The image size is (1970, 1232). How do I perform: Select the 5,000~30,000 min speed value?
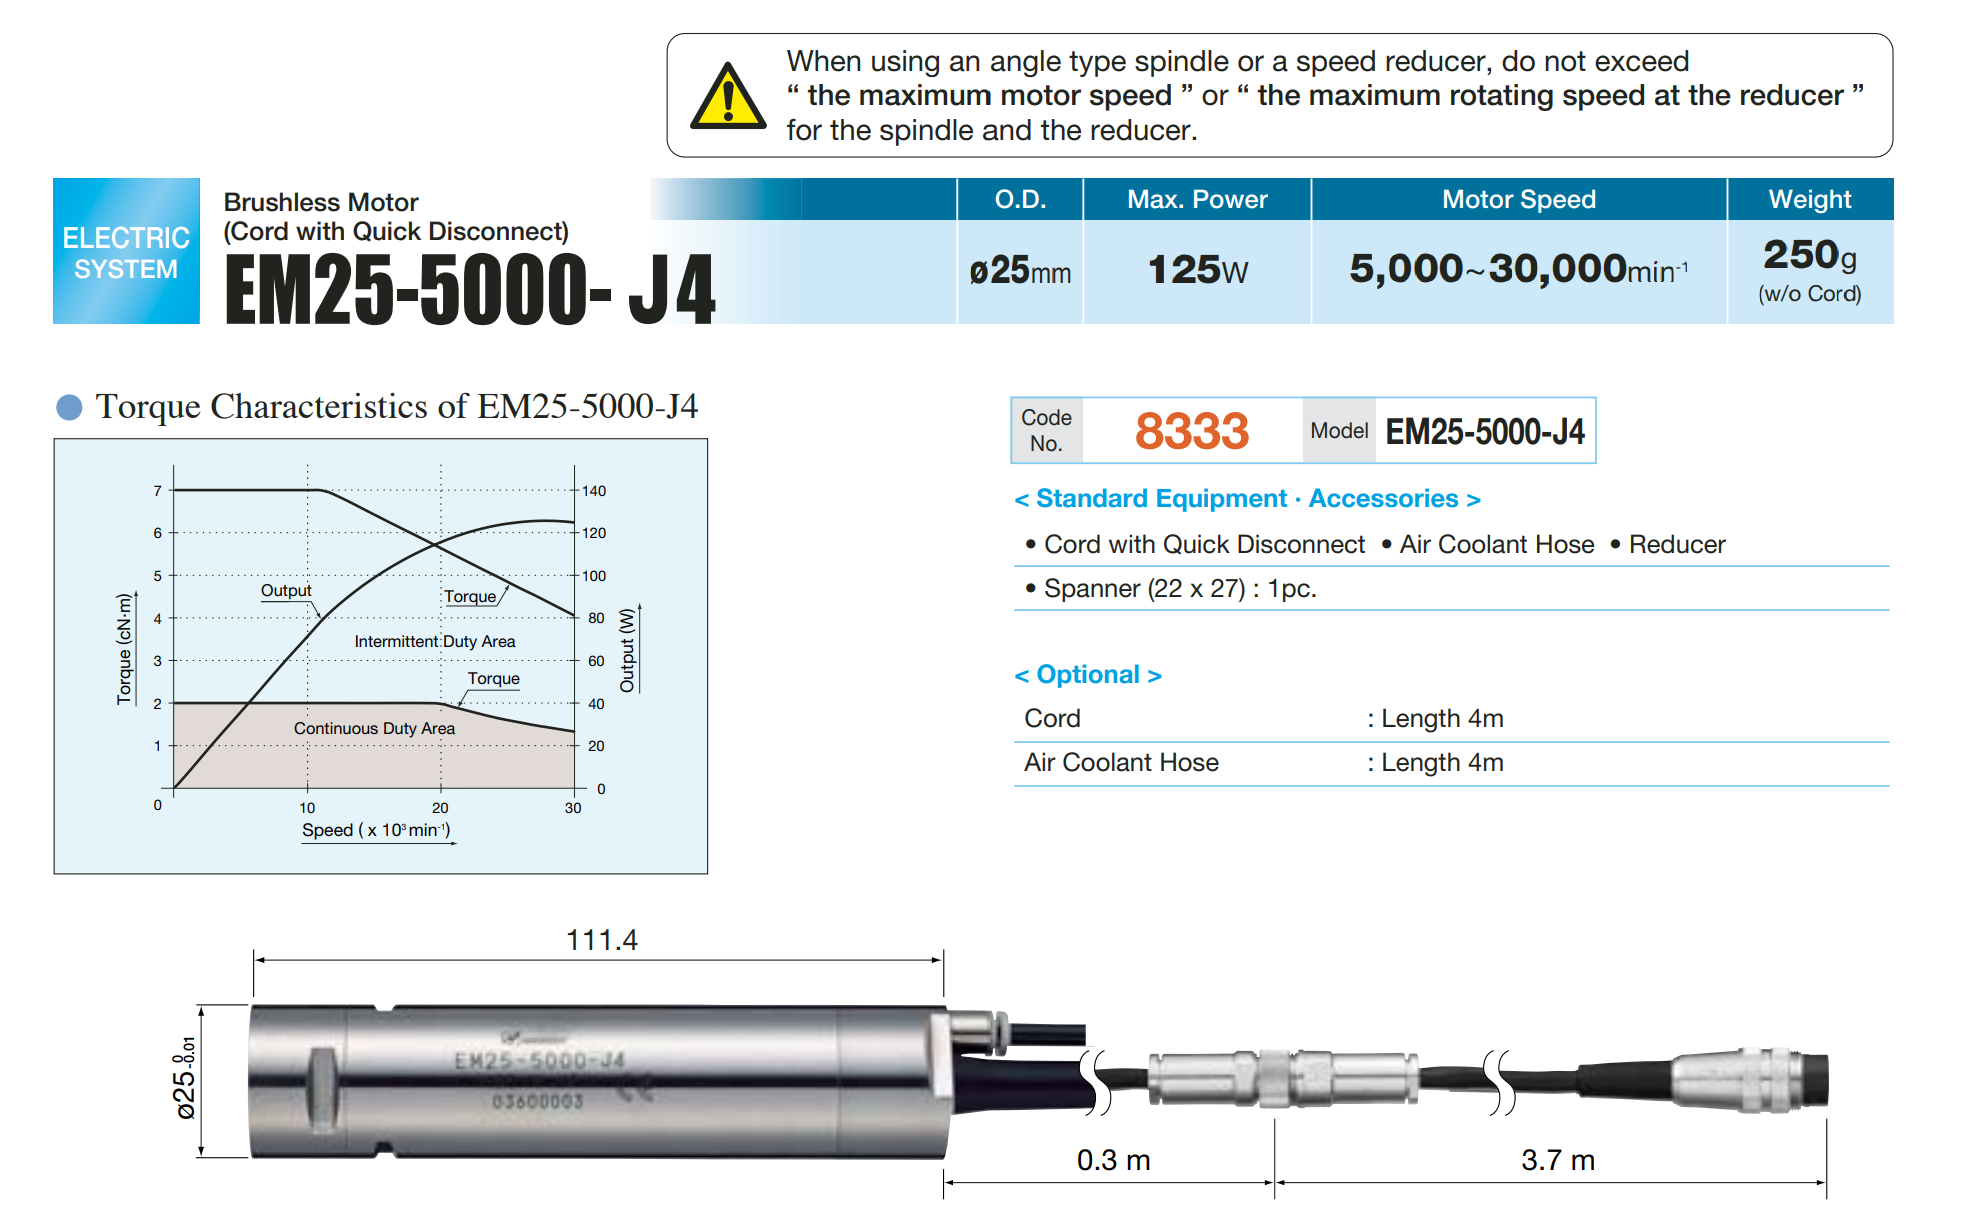[x=1519, y=269]
